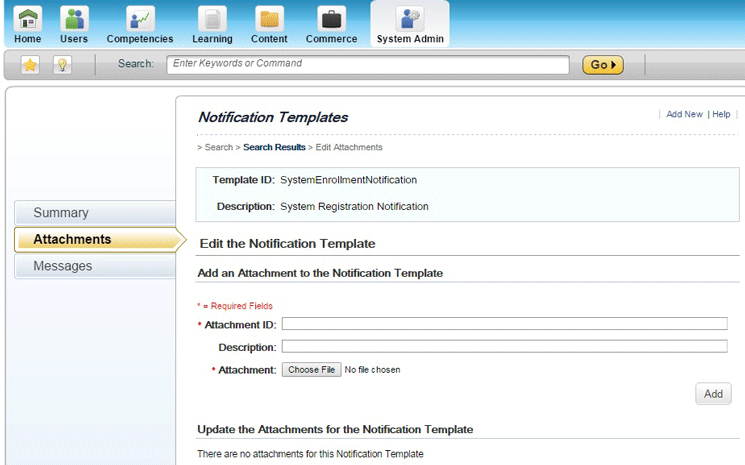Click the lightbulb tips icon
745x465 pixels.
click(61, 65)
